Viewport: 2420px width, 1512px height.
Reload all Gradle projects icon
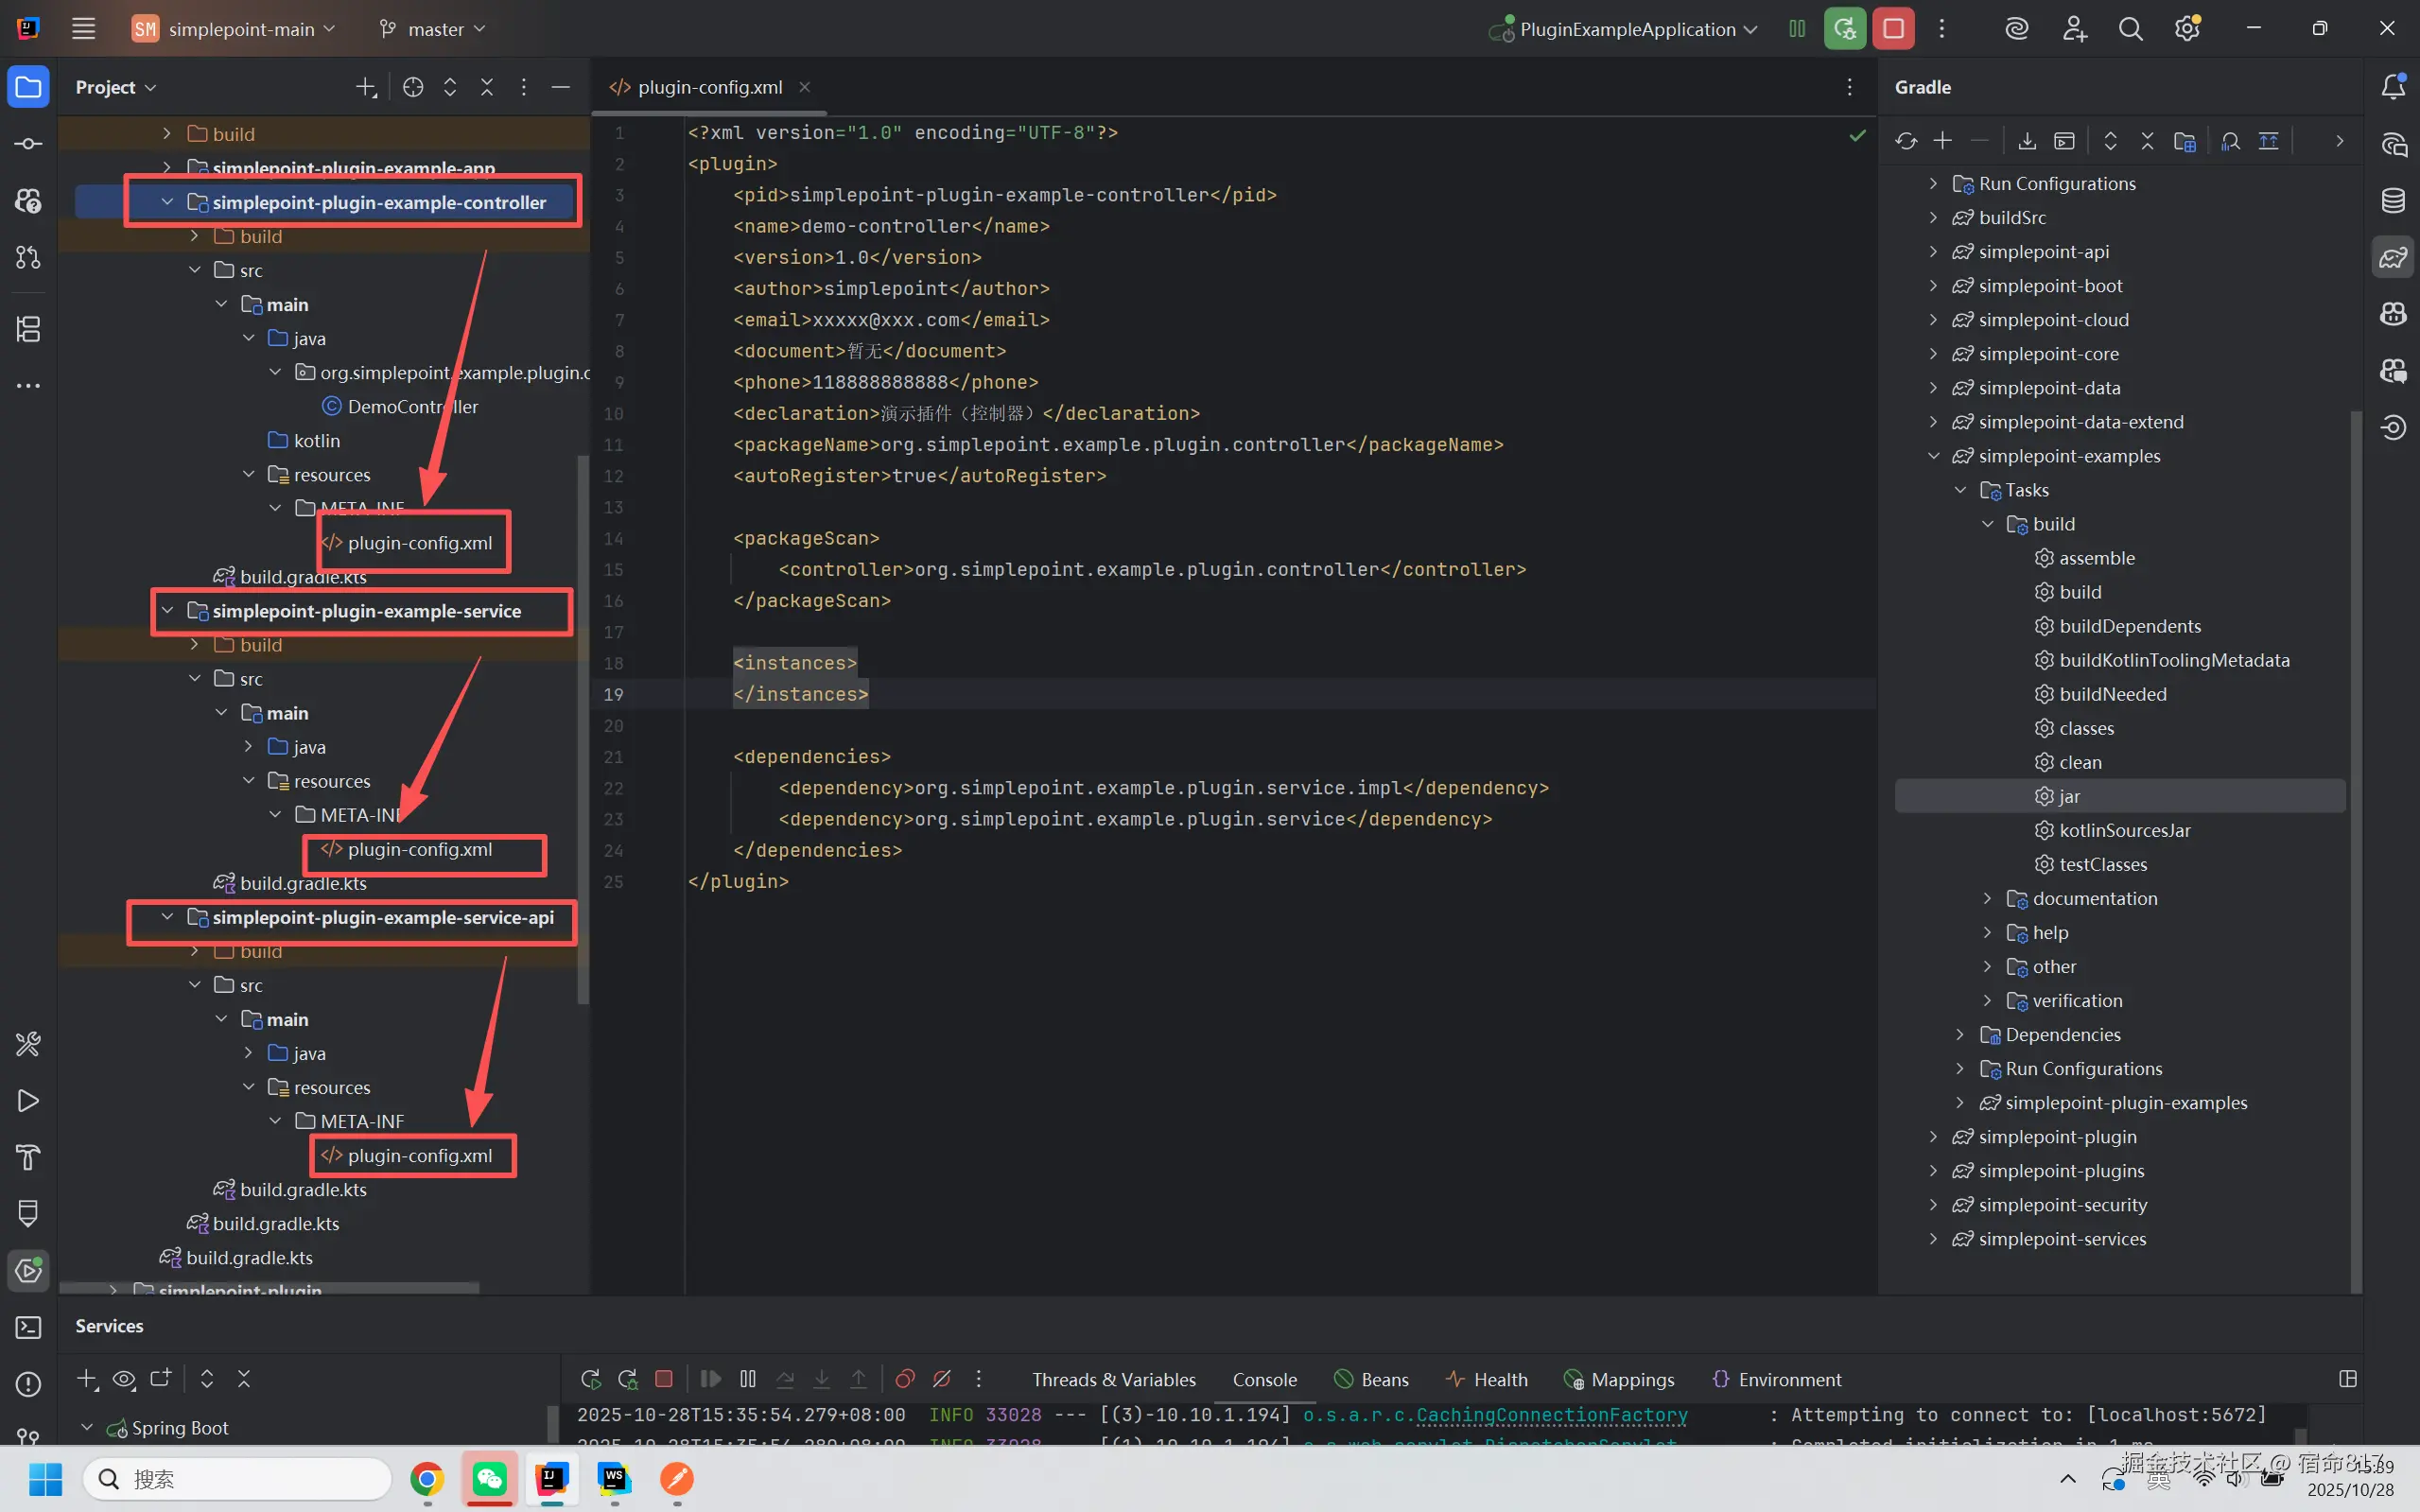[x=1906, y=141]
